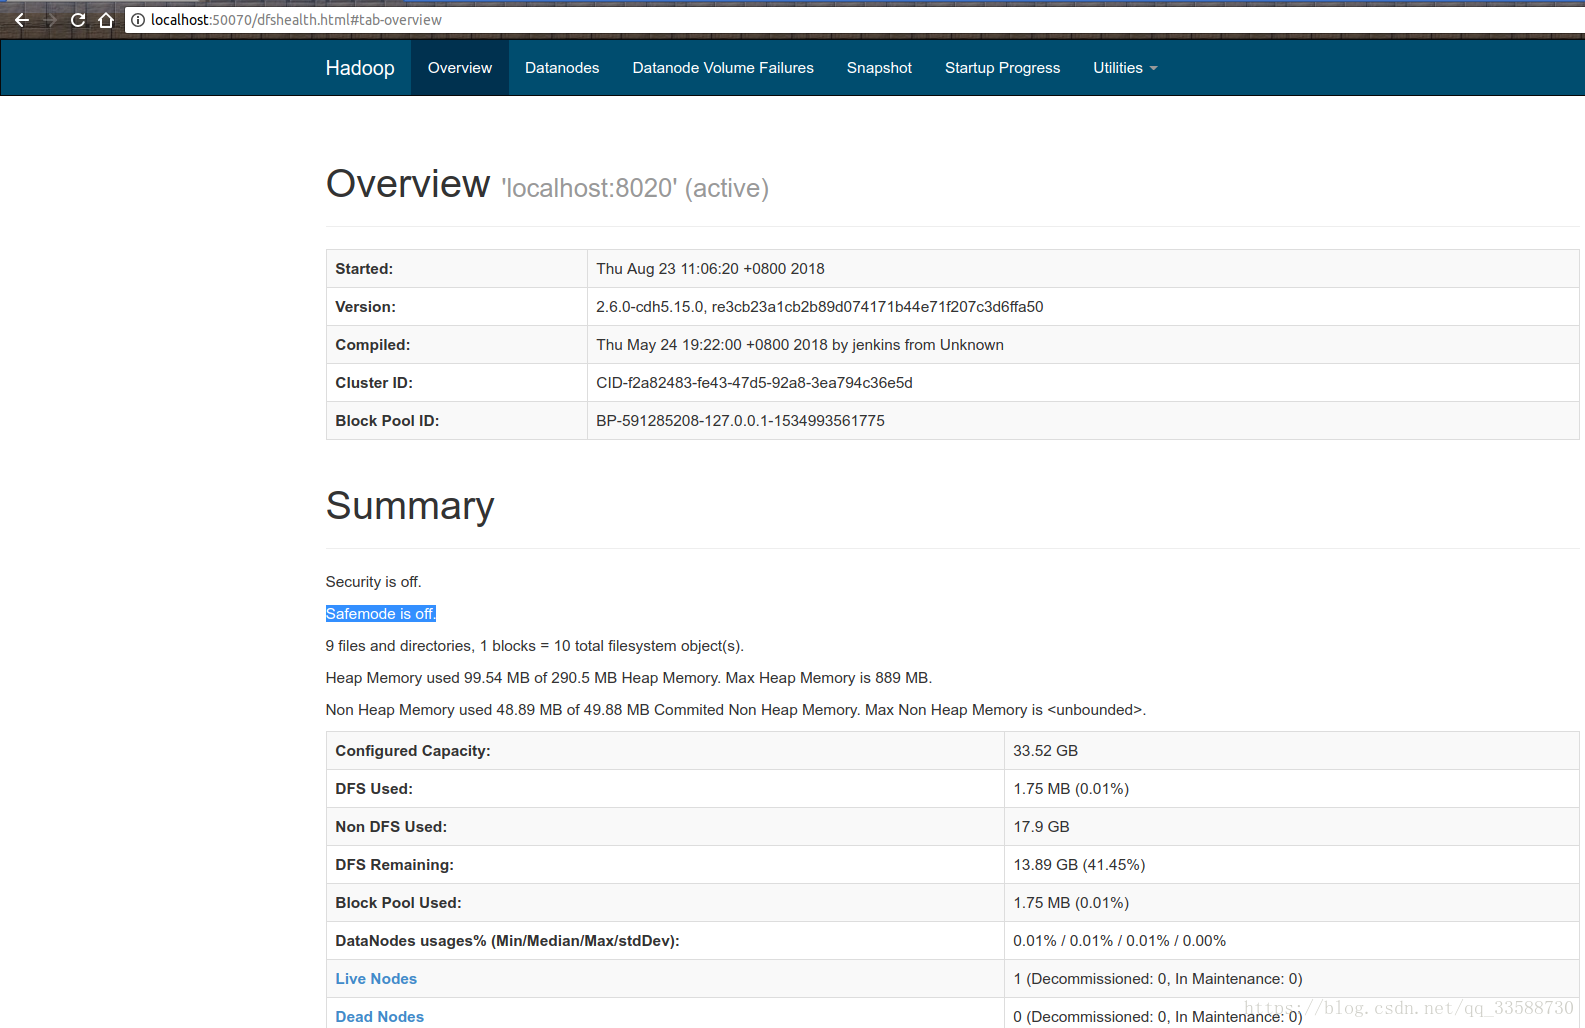Viewport: 1585px width, 1028px height.
Task: Click the files and directories count line
Action: click(x=535, y=646)
